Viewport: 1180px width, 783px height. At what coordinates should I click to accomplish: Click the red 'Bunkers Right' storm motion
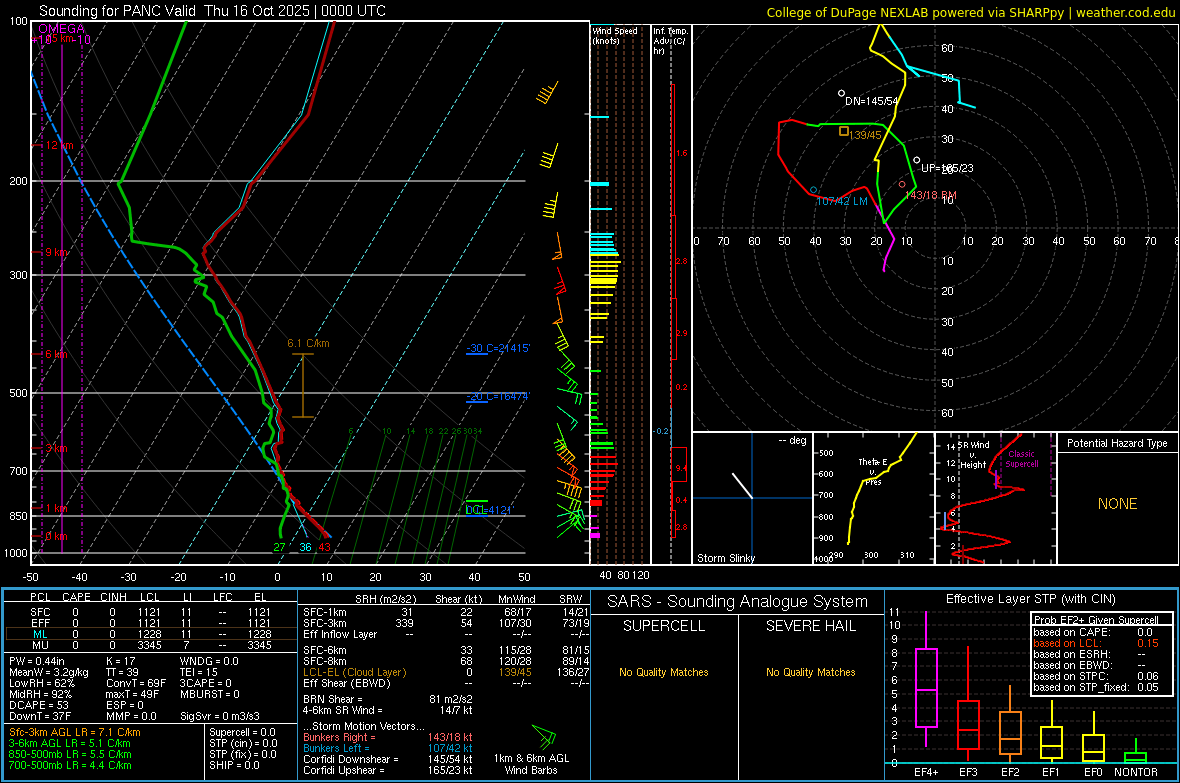[x=388, y=737]
